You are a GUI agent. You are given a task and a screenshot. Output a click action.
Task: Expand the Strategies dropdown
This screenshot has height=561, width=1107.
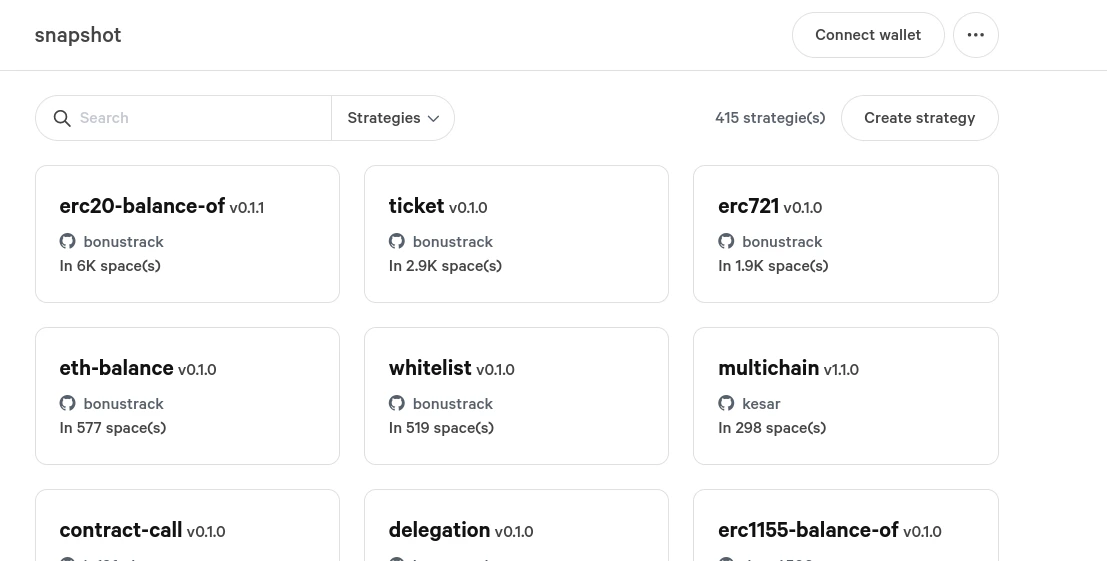pyautogui.click(x=393, y=118)
